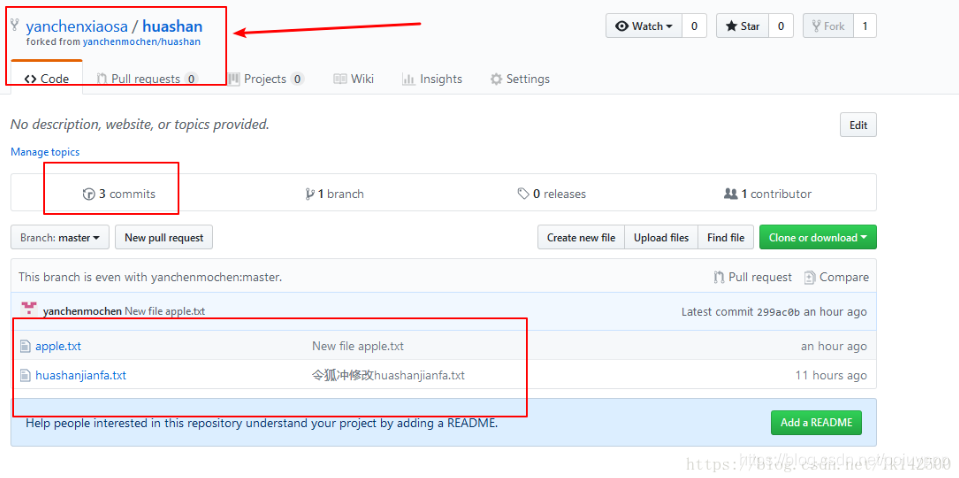
Task: Open forked-from yanchenmochen/huashan link
Action: (141, 42)
